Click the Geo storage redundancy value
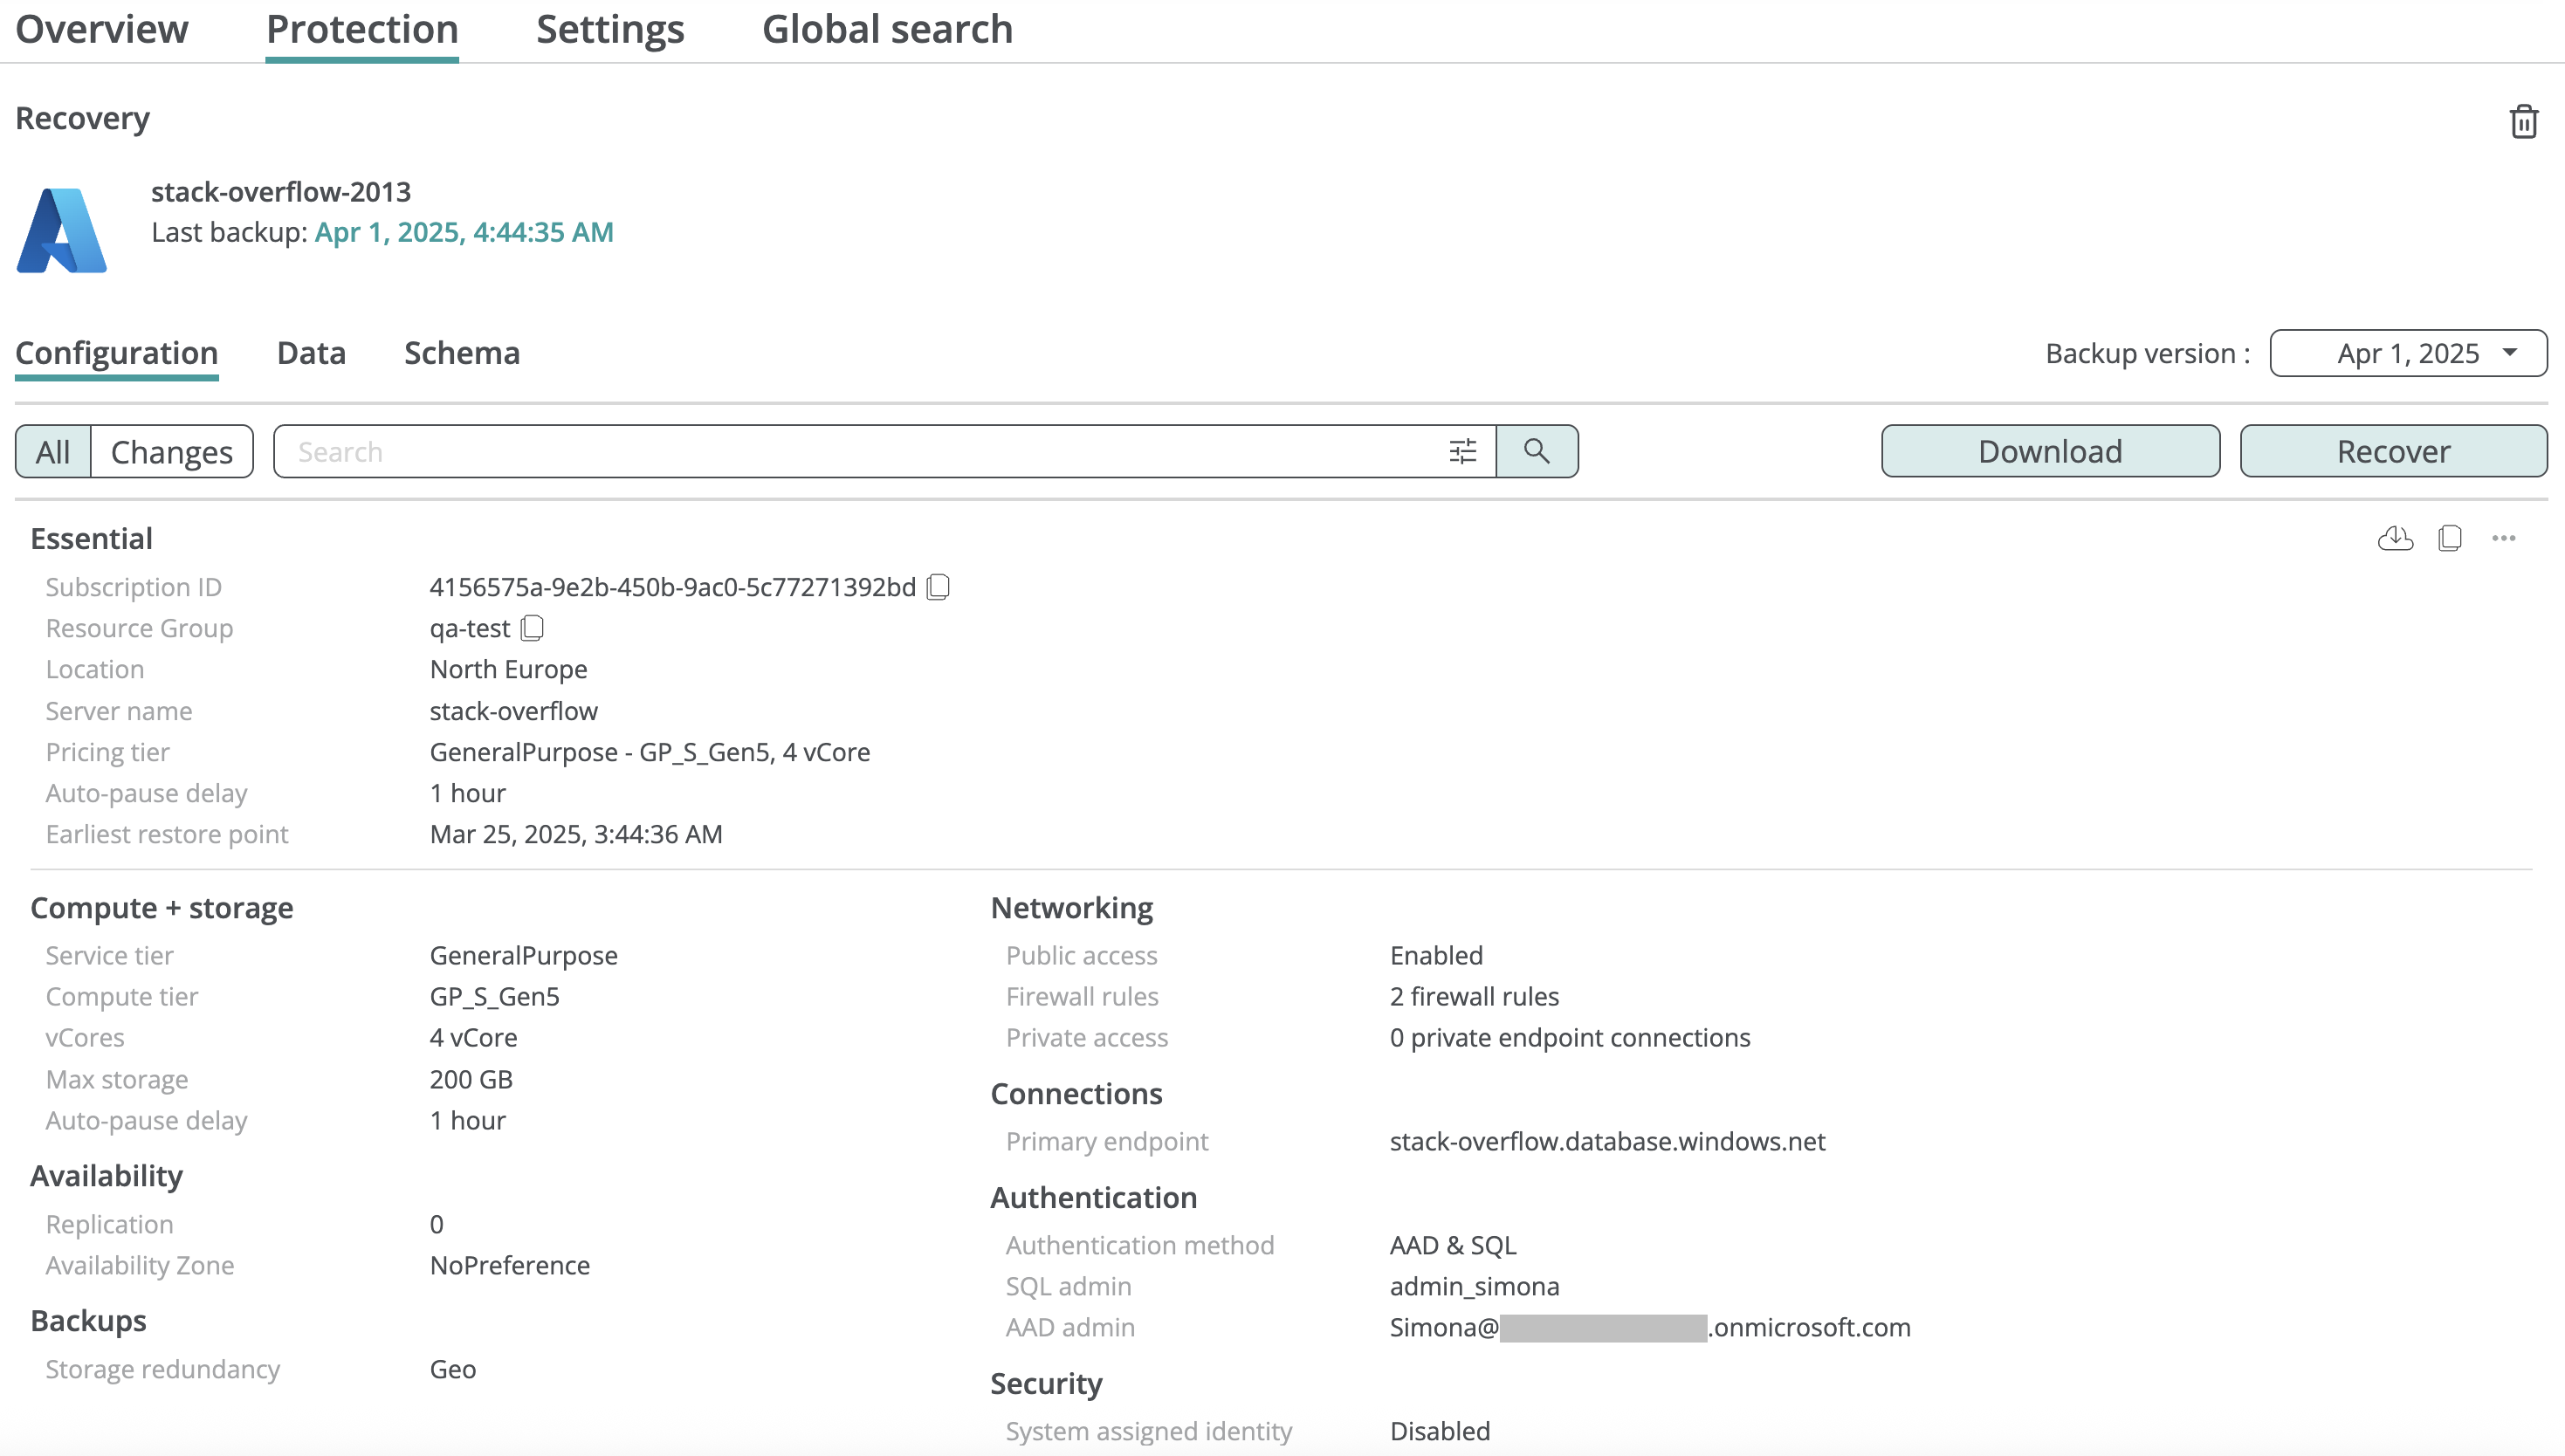Screen dimensions: 2565x1456 453,1369
